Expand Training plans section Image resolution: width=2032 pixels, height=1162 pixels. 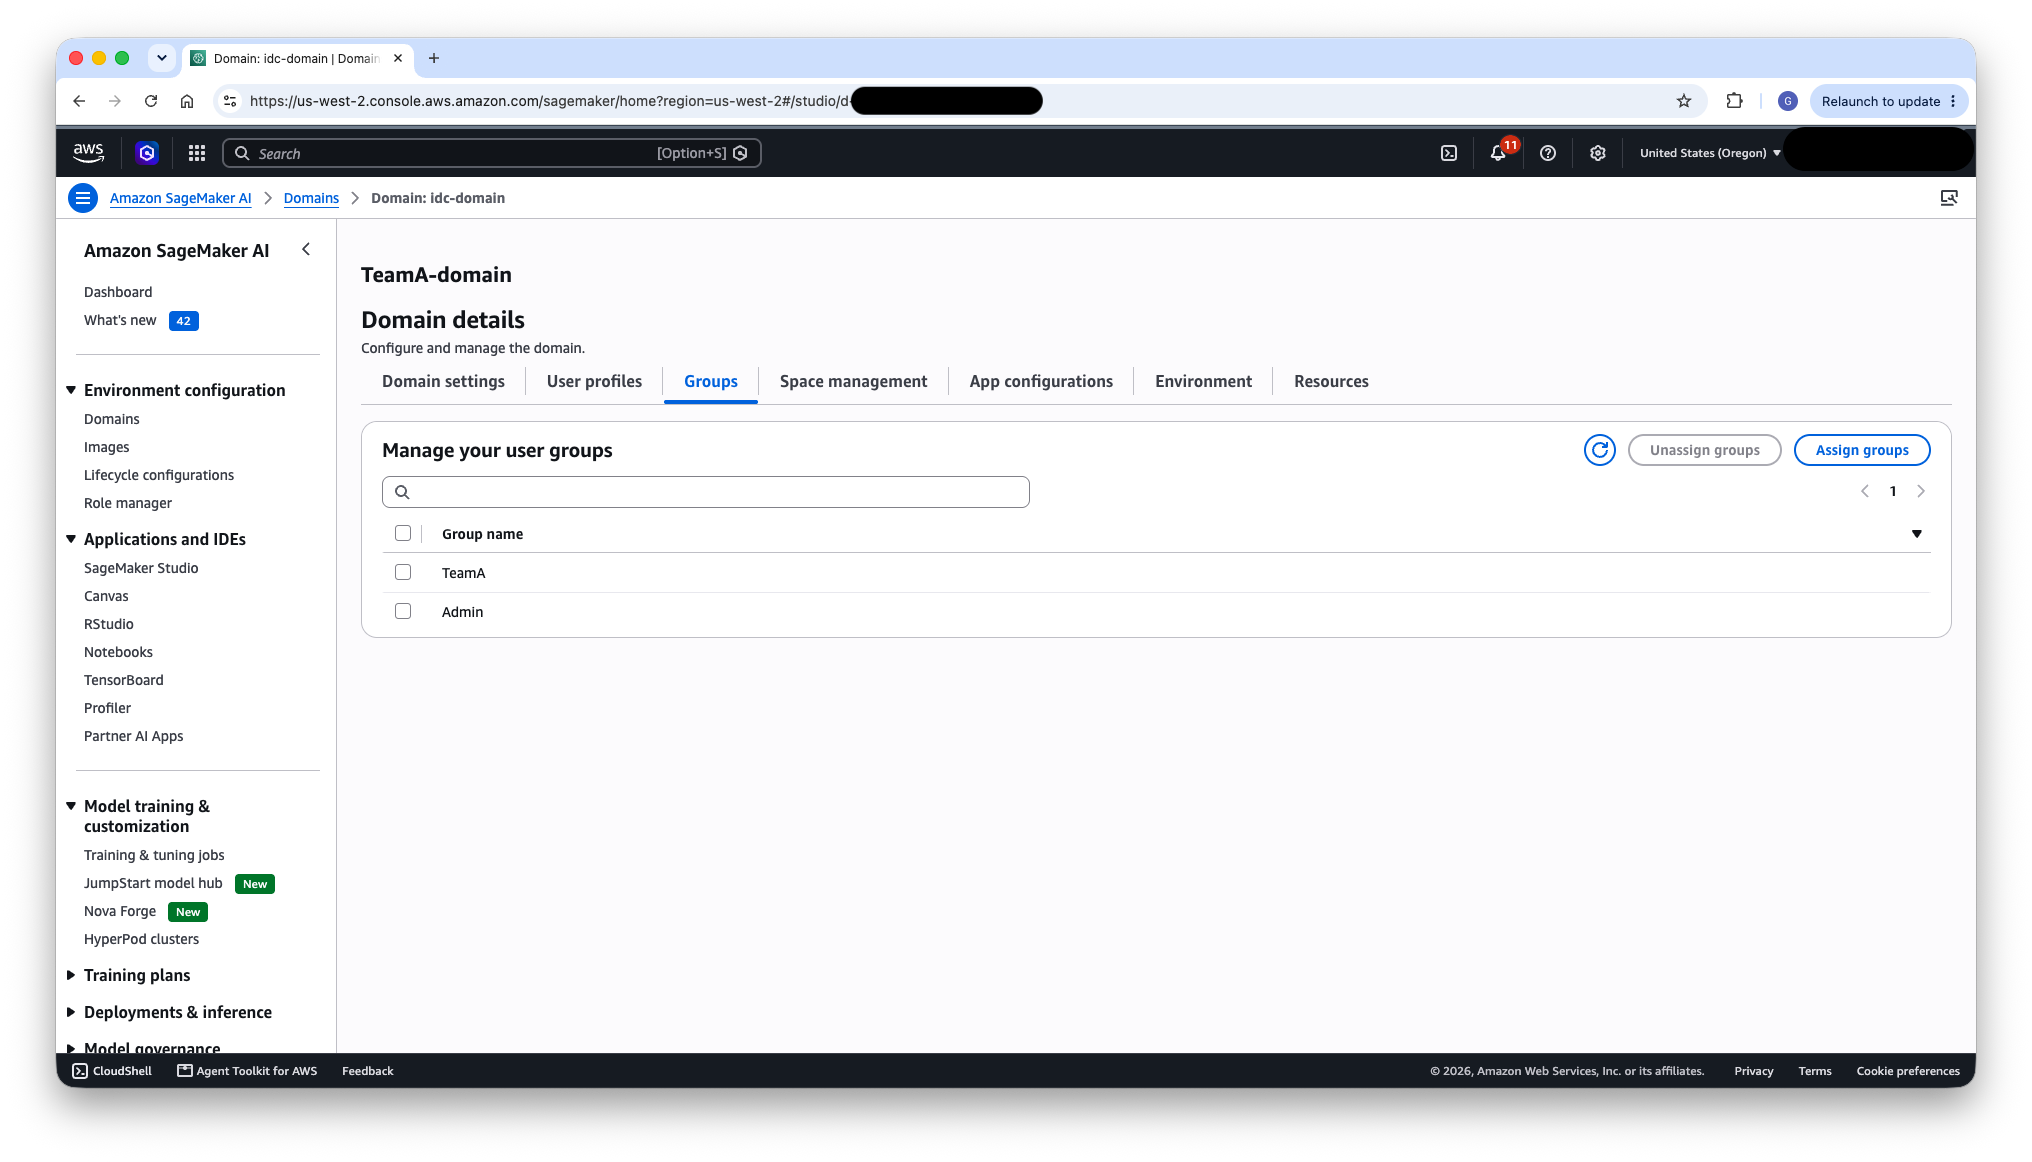71,975
